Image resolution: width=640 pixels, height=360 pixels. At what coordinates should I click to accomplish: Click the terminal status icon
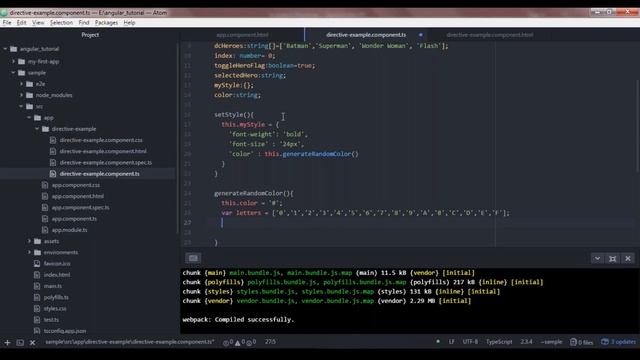pyautogui.click(x=20, y=342)
